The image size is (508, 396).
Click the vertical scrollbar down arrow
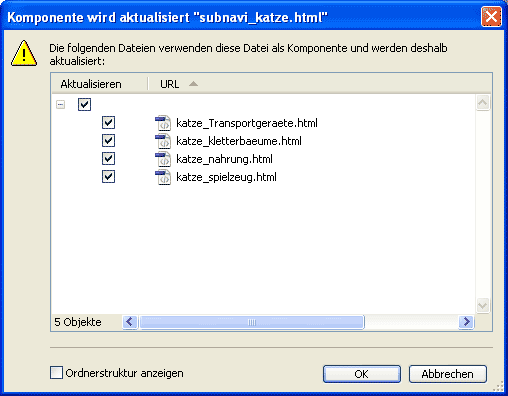[483, 305]
